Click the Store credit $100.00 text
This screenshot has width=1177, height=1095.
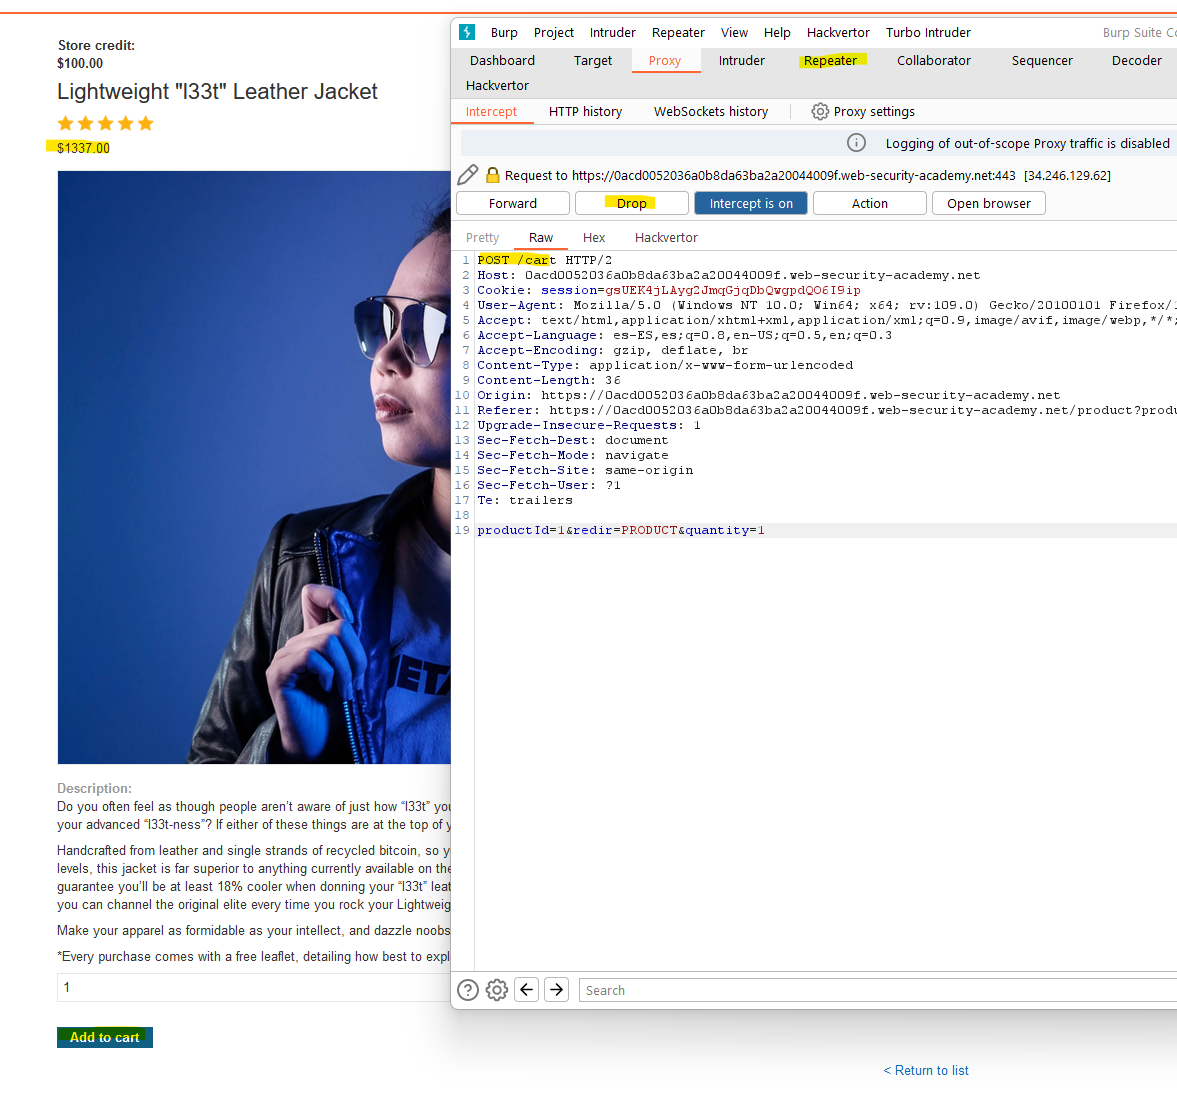click(96, 54)
